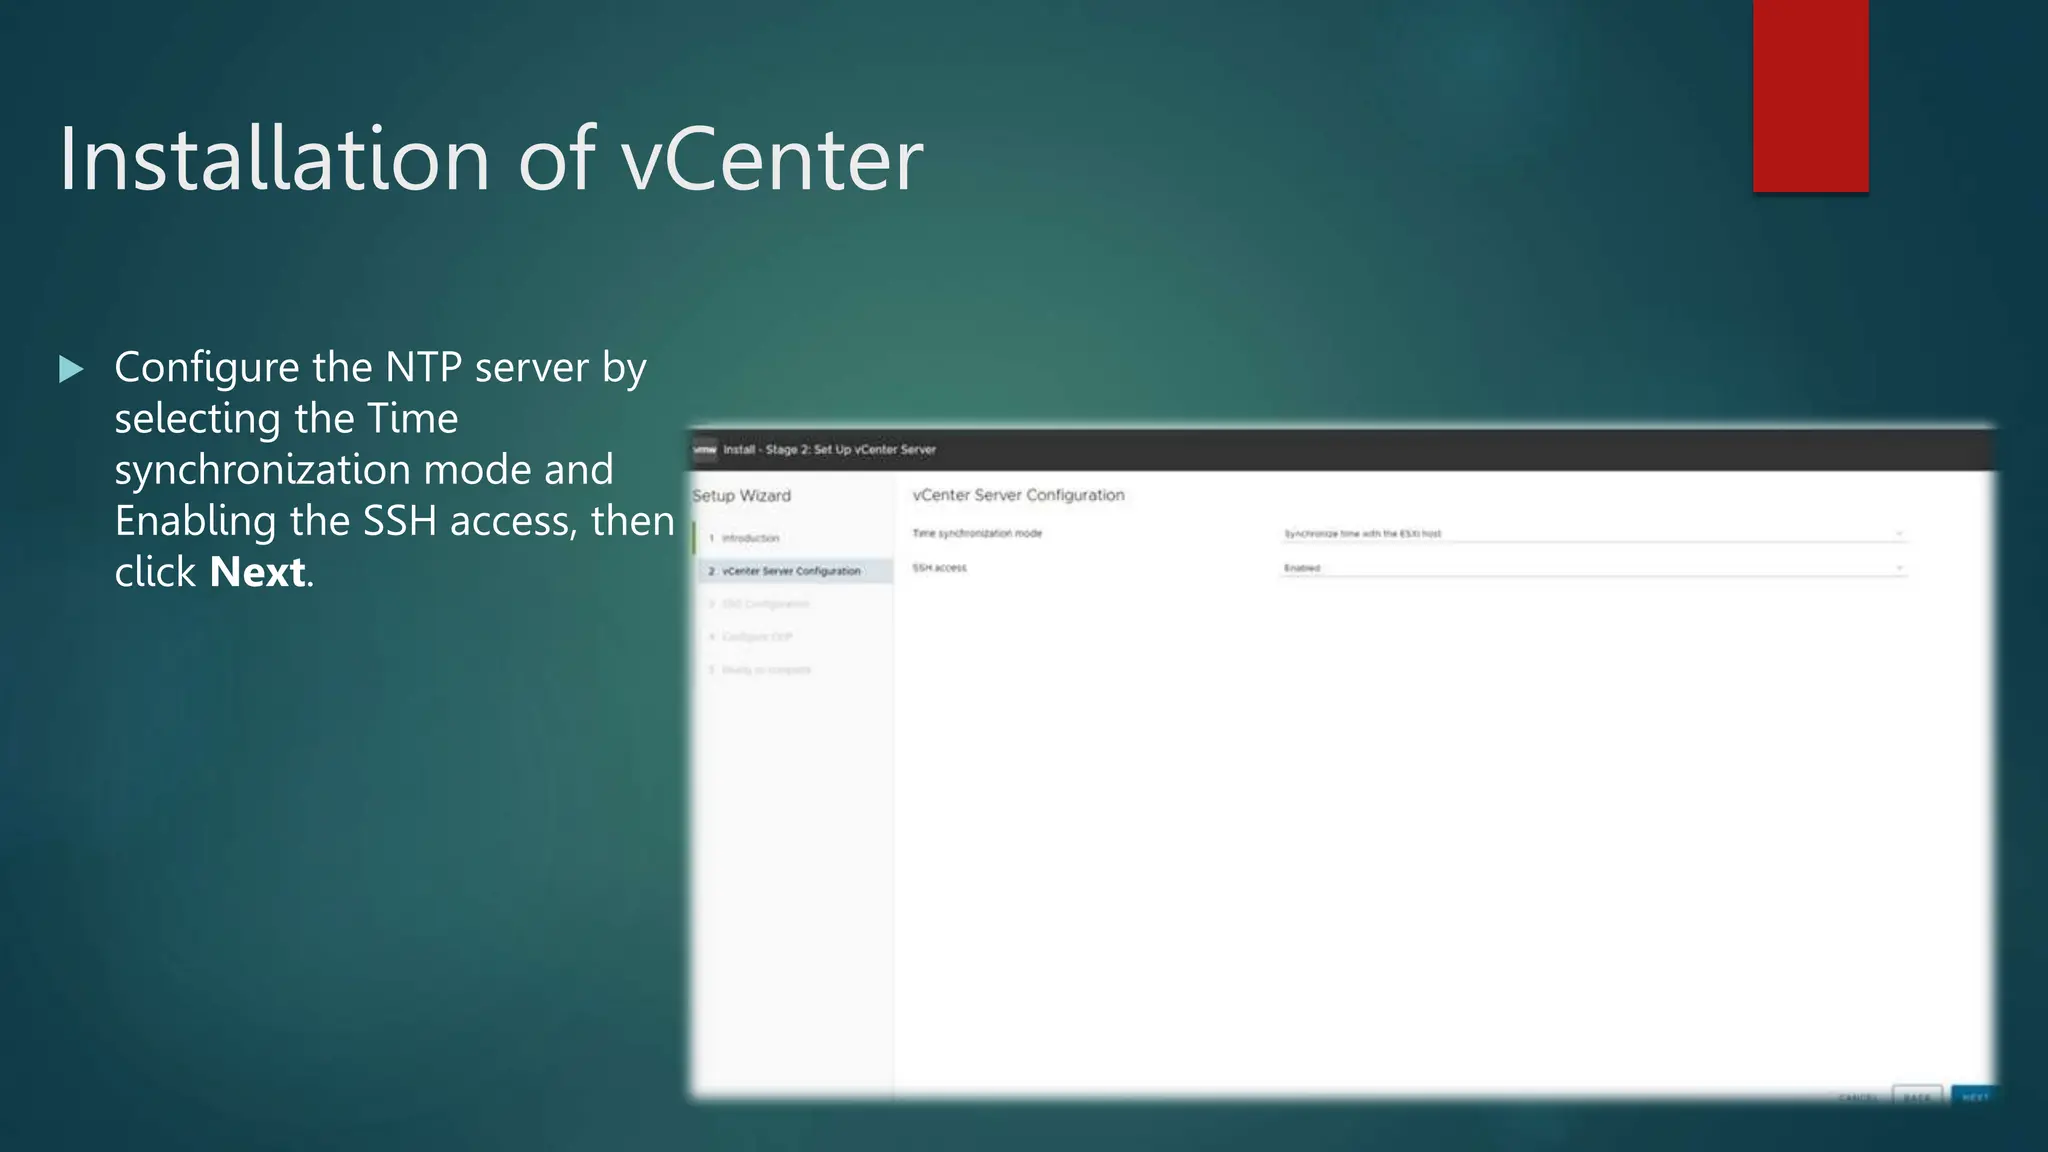Click the BACK button in the wizard
Screen dimensions: 2048x1152
1917,1097
